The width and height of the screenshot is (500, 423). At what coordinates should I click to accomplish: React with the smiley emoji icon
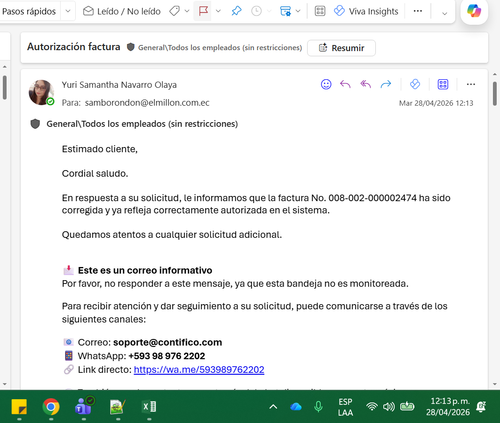pyautogui.click(x=326, y=84)
